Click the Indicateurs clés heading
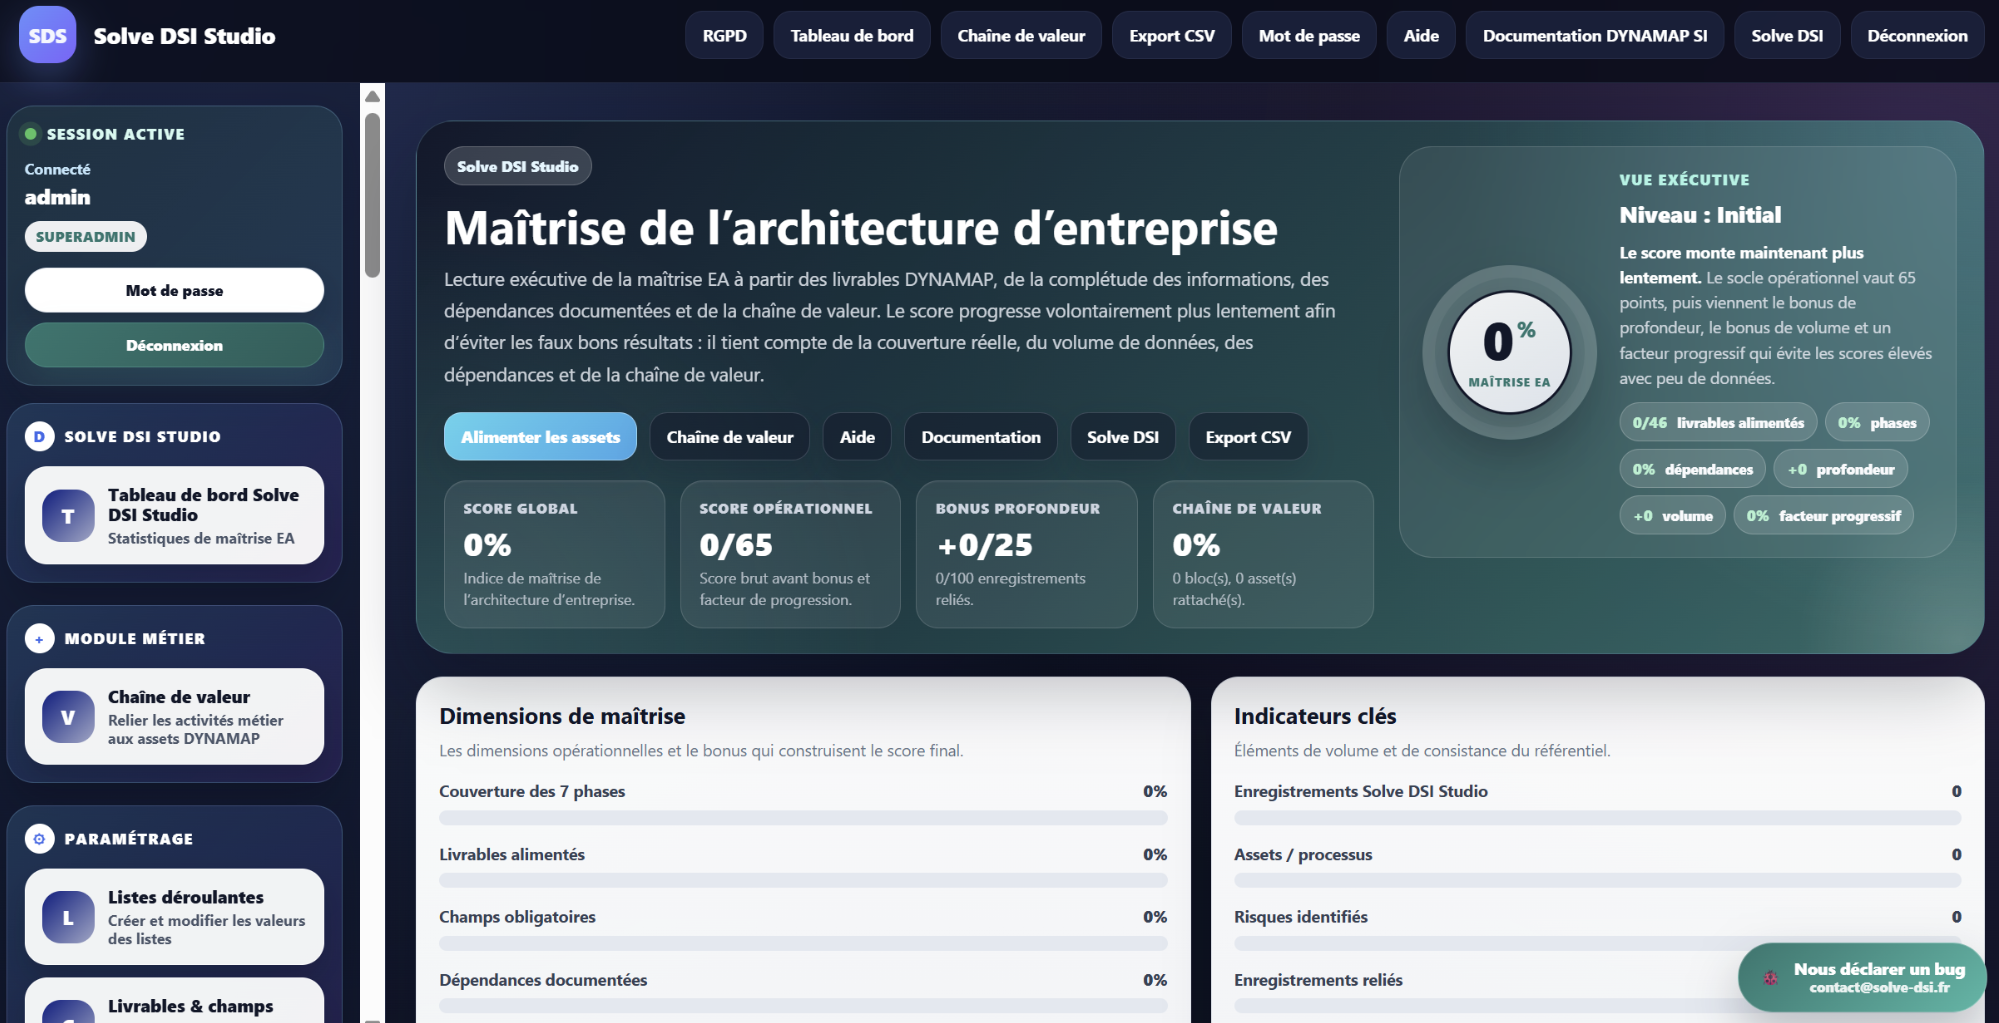The image size is (1999, 1023). [x=1315, y=716]
